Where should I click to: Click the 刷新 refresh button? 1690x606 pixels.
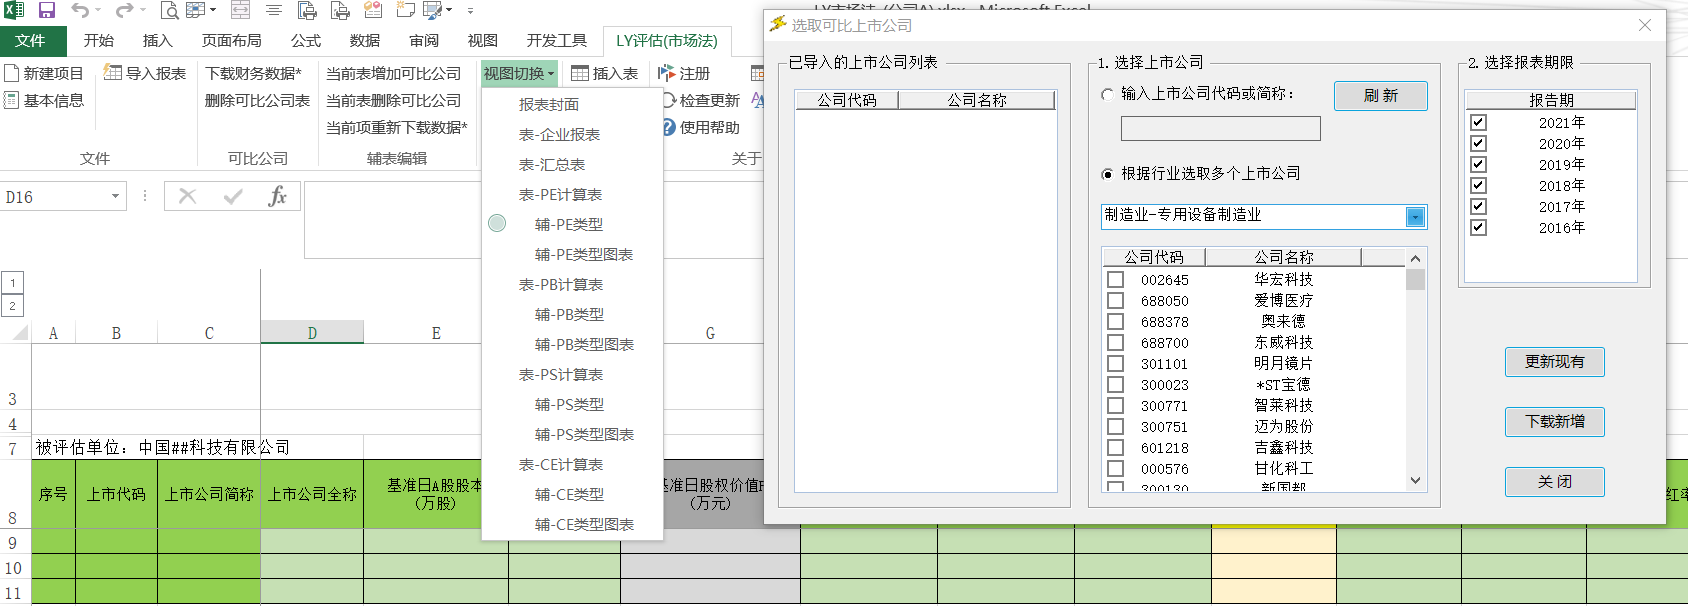coord(1380,96)
